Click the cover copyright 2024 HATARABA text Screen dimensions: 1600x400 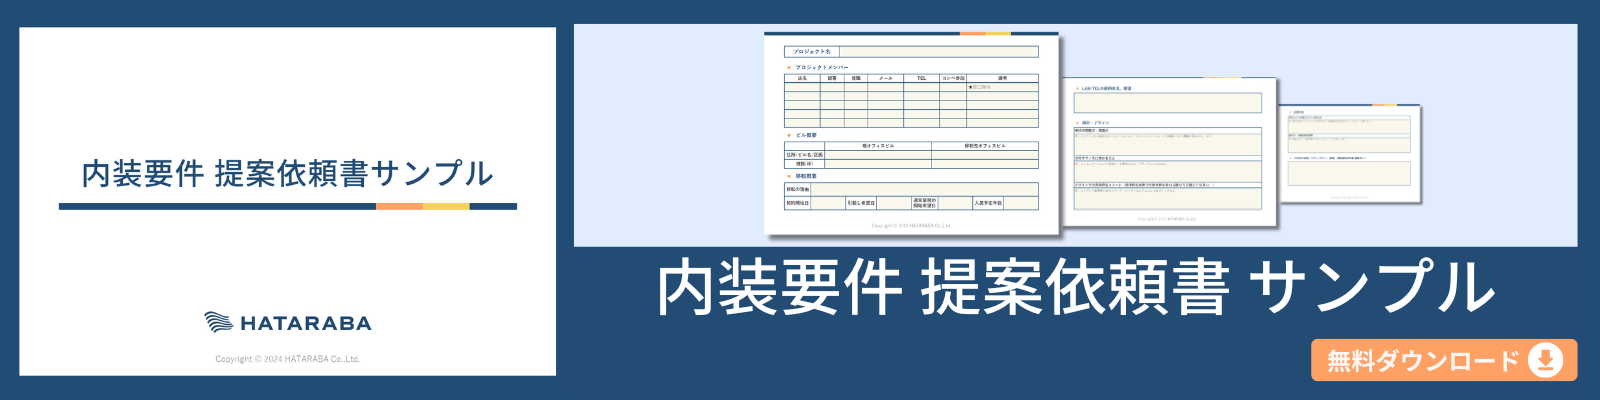coord(287,359)
